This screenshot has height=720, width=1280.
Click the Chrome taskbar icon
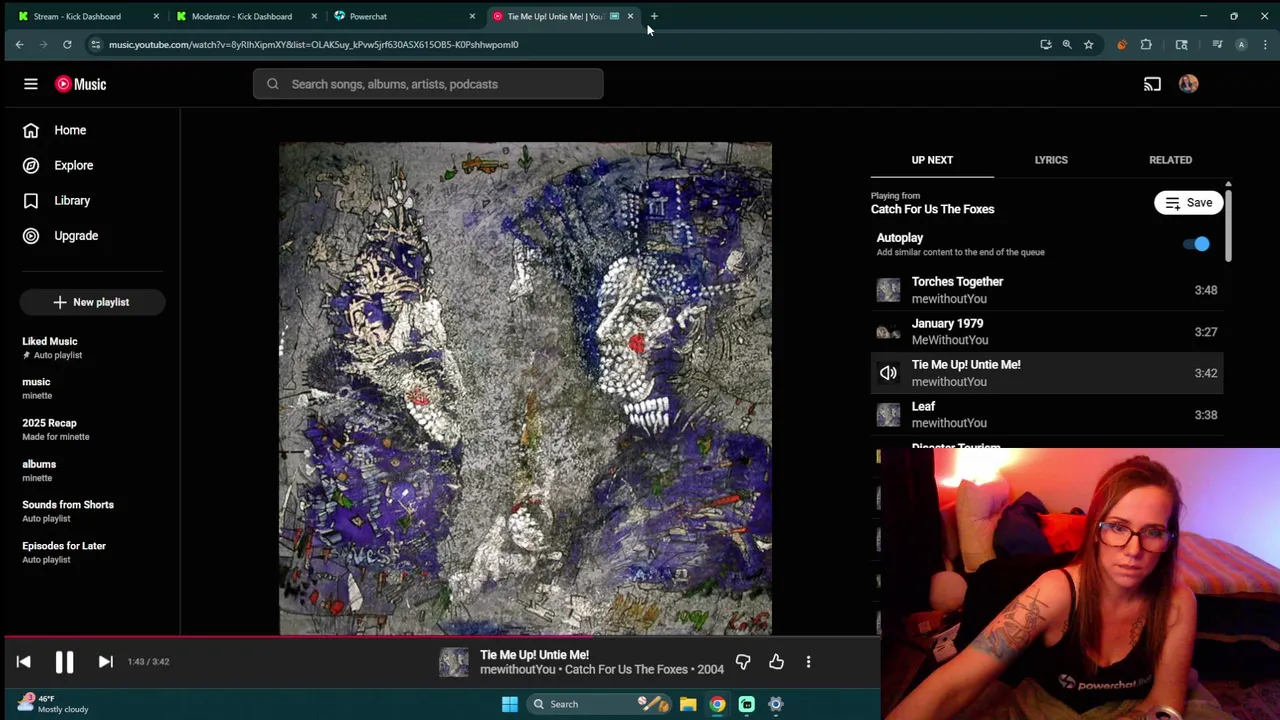pyautogui.click(x=717, y=704)
